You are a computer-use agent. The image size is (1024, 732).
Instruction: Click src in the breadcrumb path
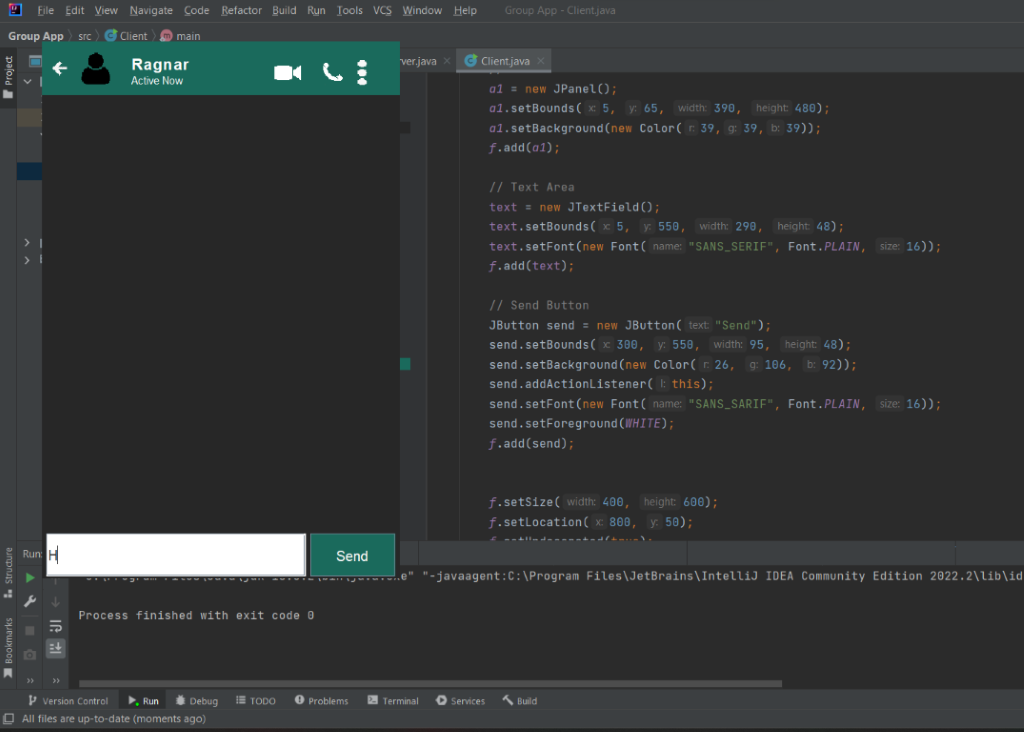85,36
